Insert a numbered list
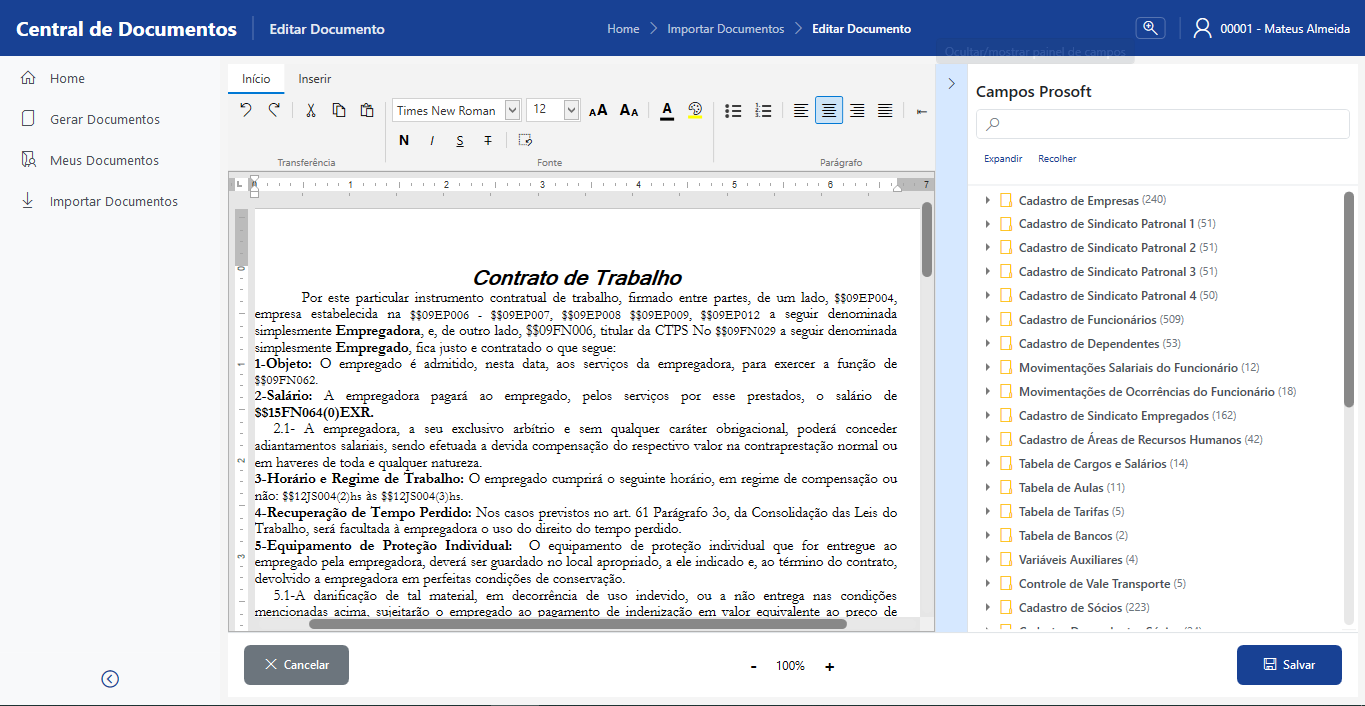The width and height of the screenshot is (1365, 706). coord(763,110)
